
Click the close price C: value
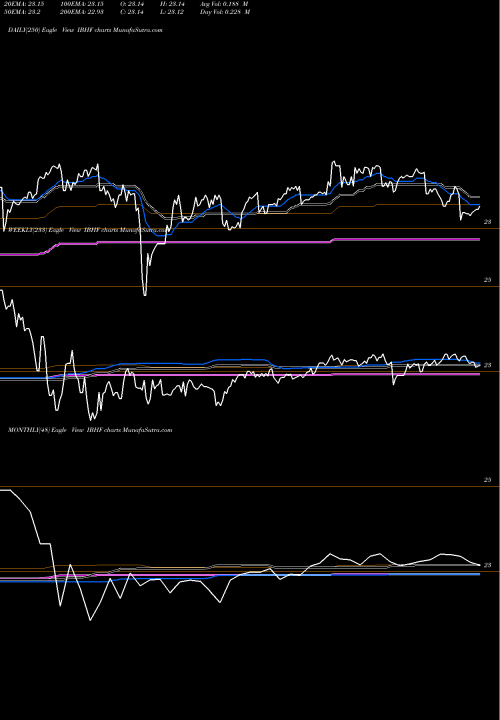click(132, 12)
